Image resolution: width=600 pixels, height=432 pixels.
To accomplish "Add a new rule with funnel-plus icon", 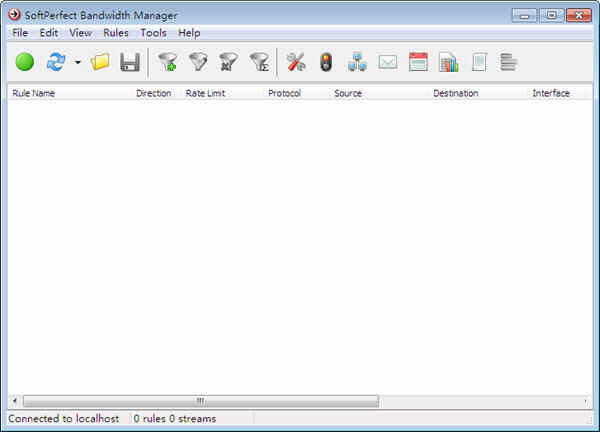I will pyautogui.click(x=168, y=62).
